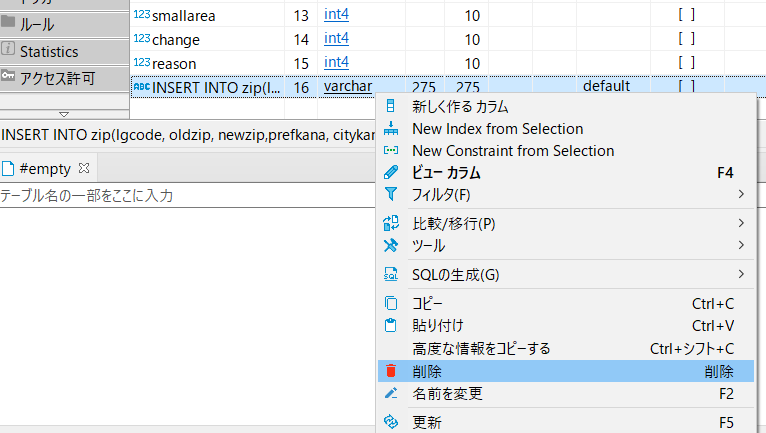Choose 削除 to delete the column
Screen dimensions: 766x433
pos(566,371)
